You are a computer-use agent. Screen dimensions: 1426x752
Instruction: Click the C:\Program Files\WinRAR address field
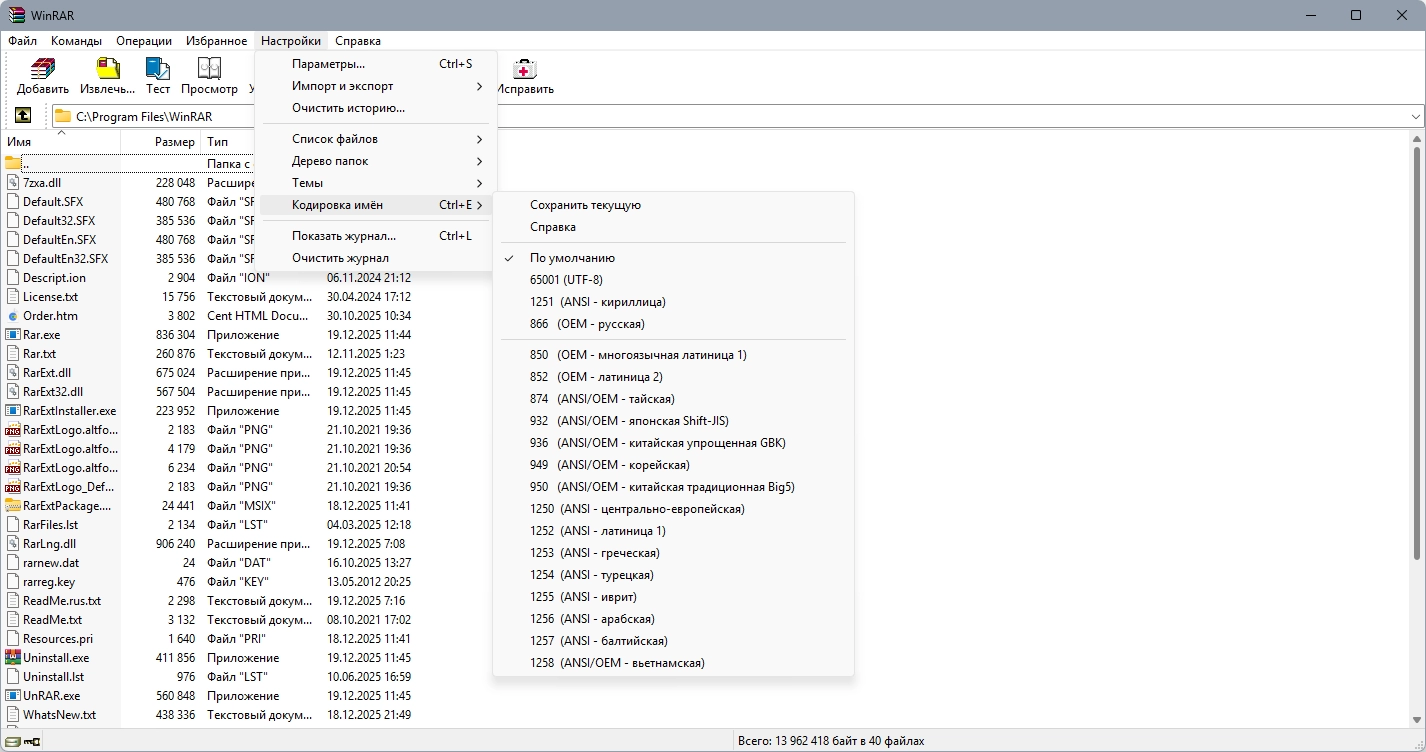737,117
